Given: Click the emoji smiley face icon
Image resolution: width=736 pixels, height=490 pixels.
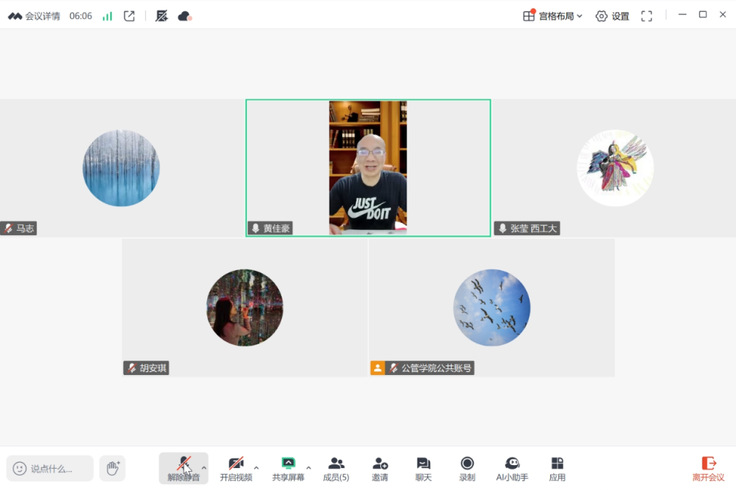Looking at the screenshot, I should click(x=19, y=468).
